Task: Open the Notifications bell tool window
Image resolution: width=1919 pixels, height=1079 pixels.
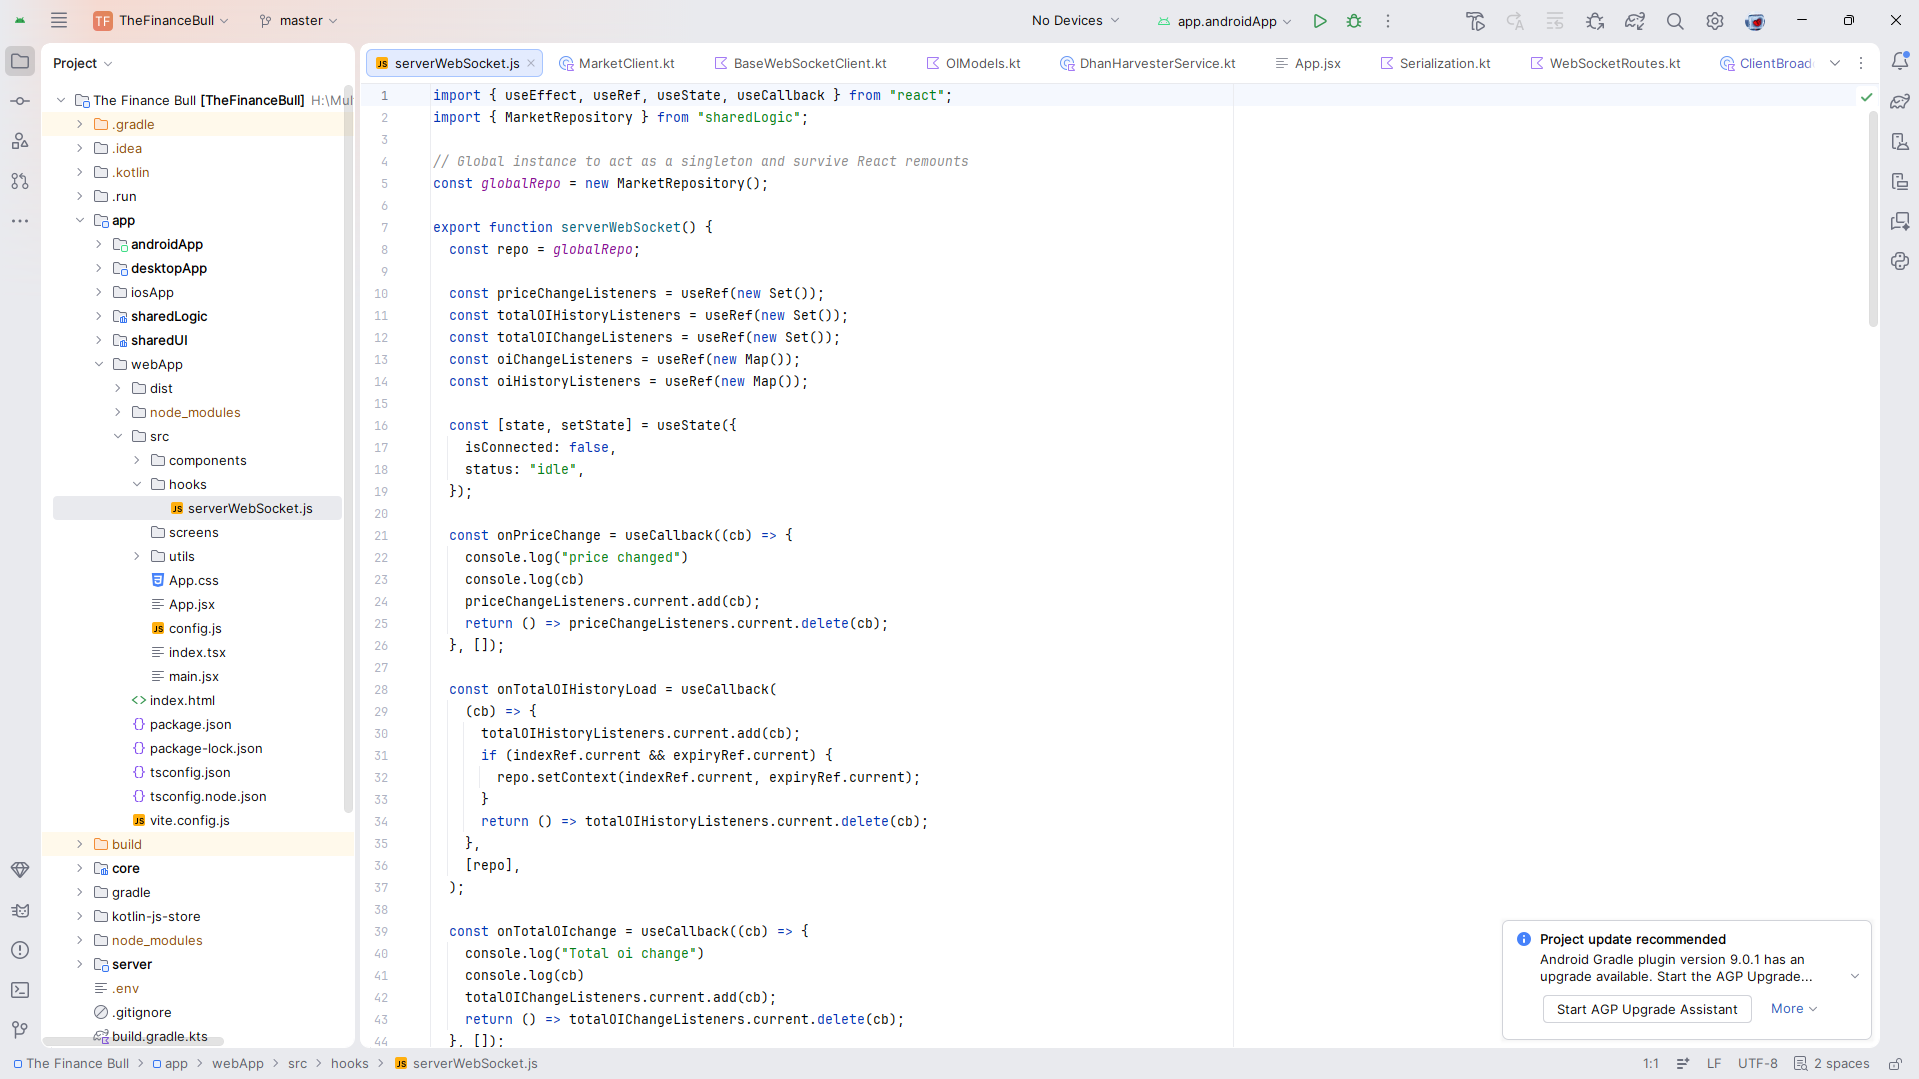Action: point(1900,62)
